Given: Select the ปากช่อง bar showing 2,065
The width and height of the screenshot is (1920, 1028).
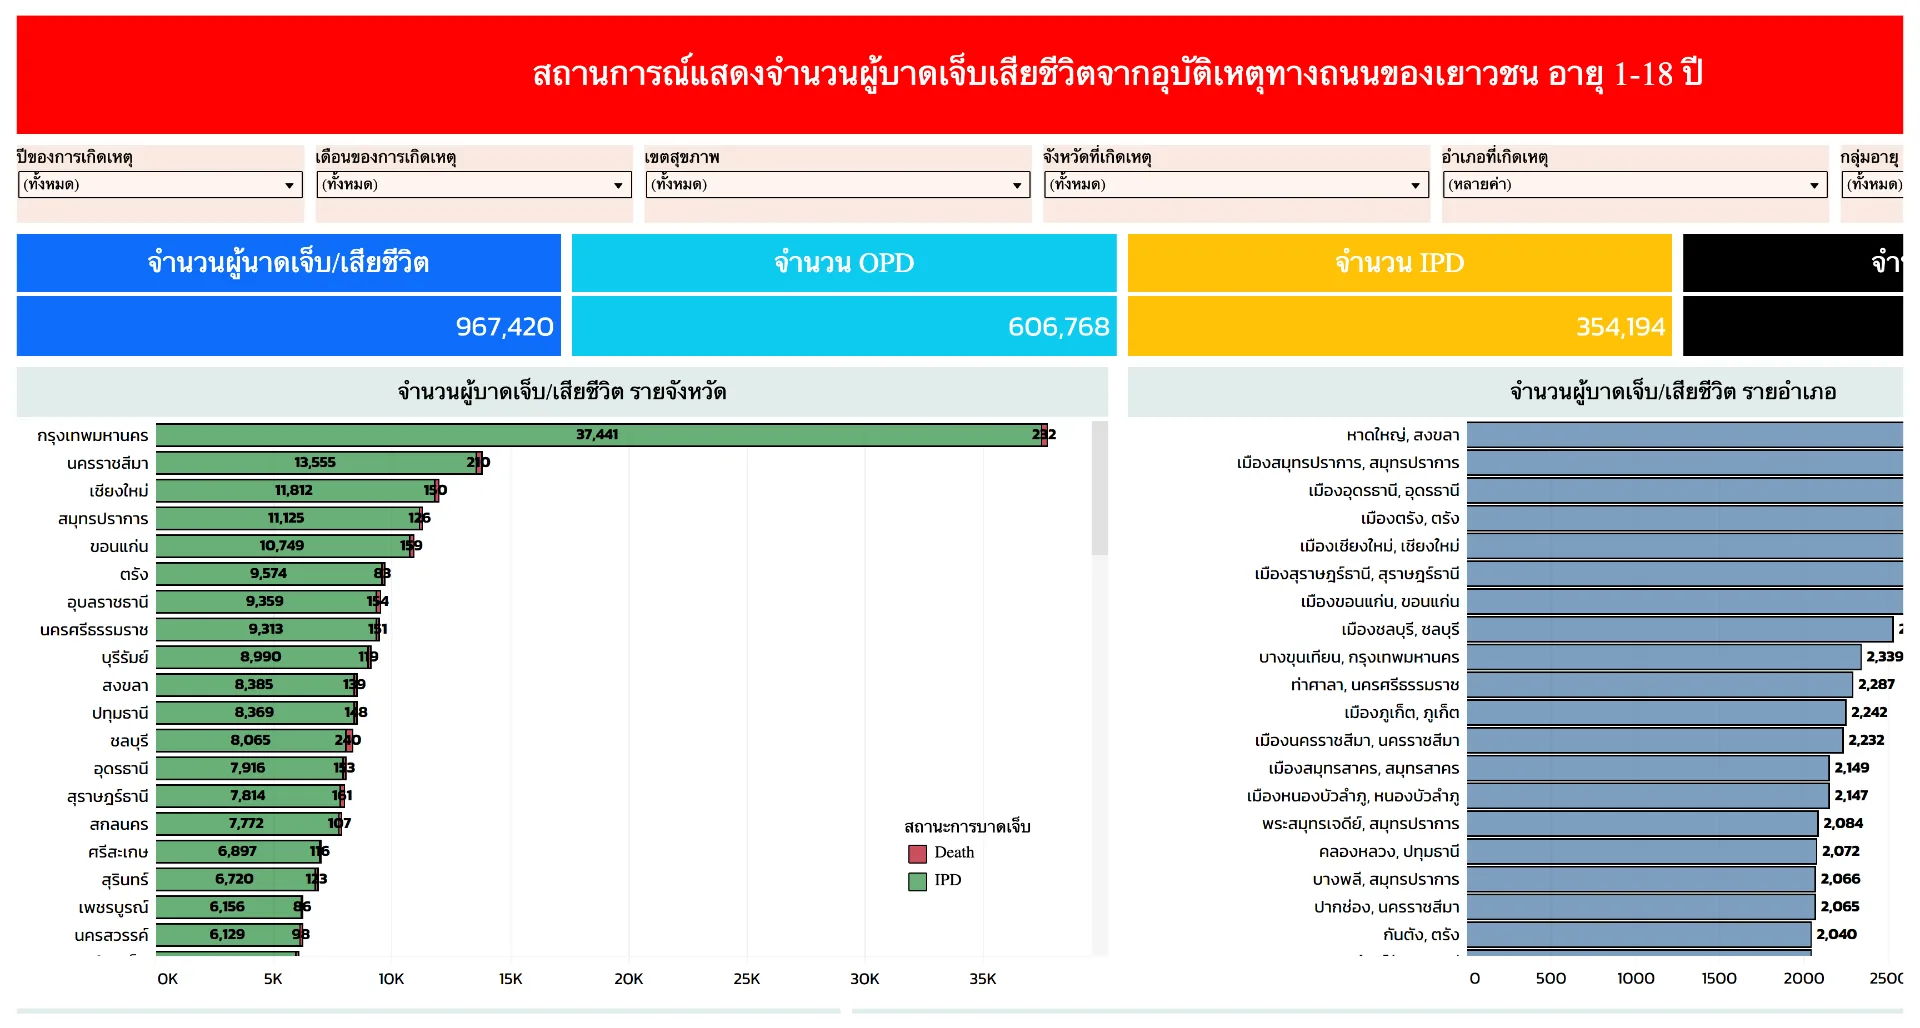Looking at the screenshot, I should 1641,907.
